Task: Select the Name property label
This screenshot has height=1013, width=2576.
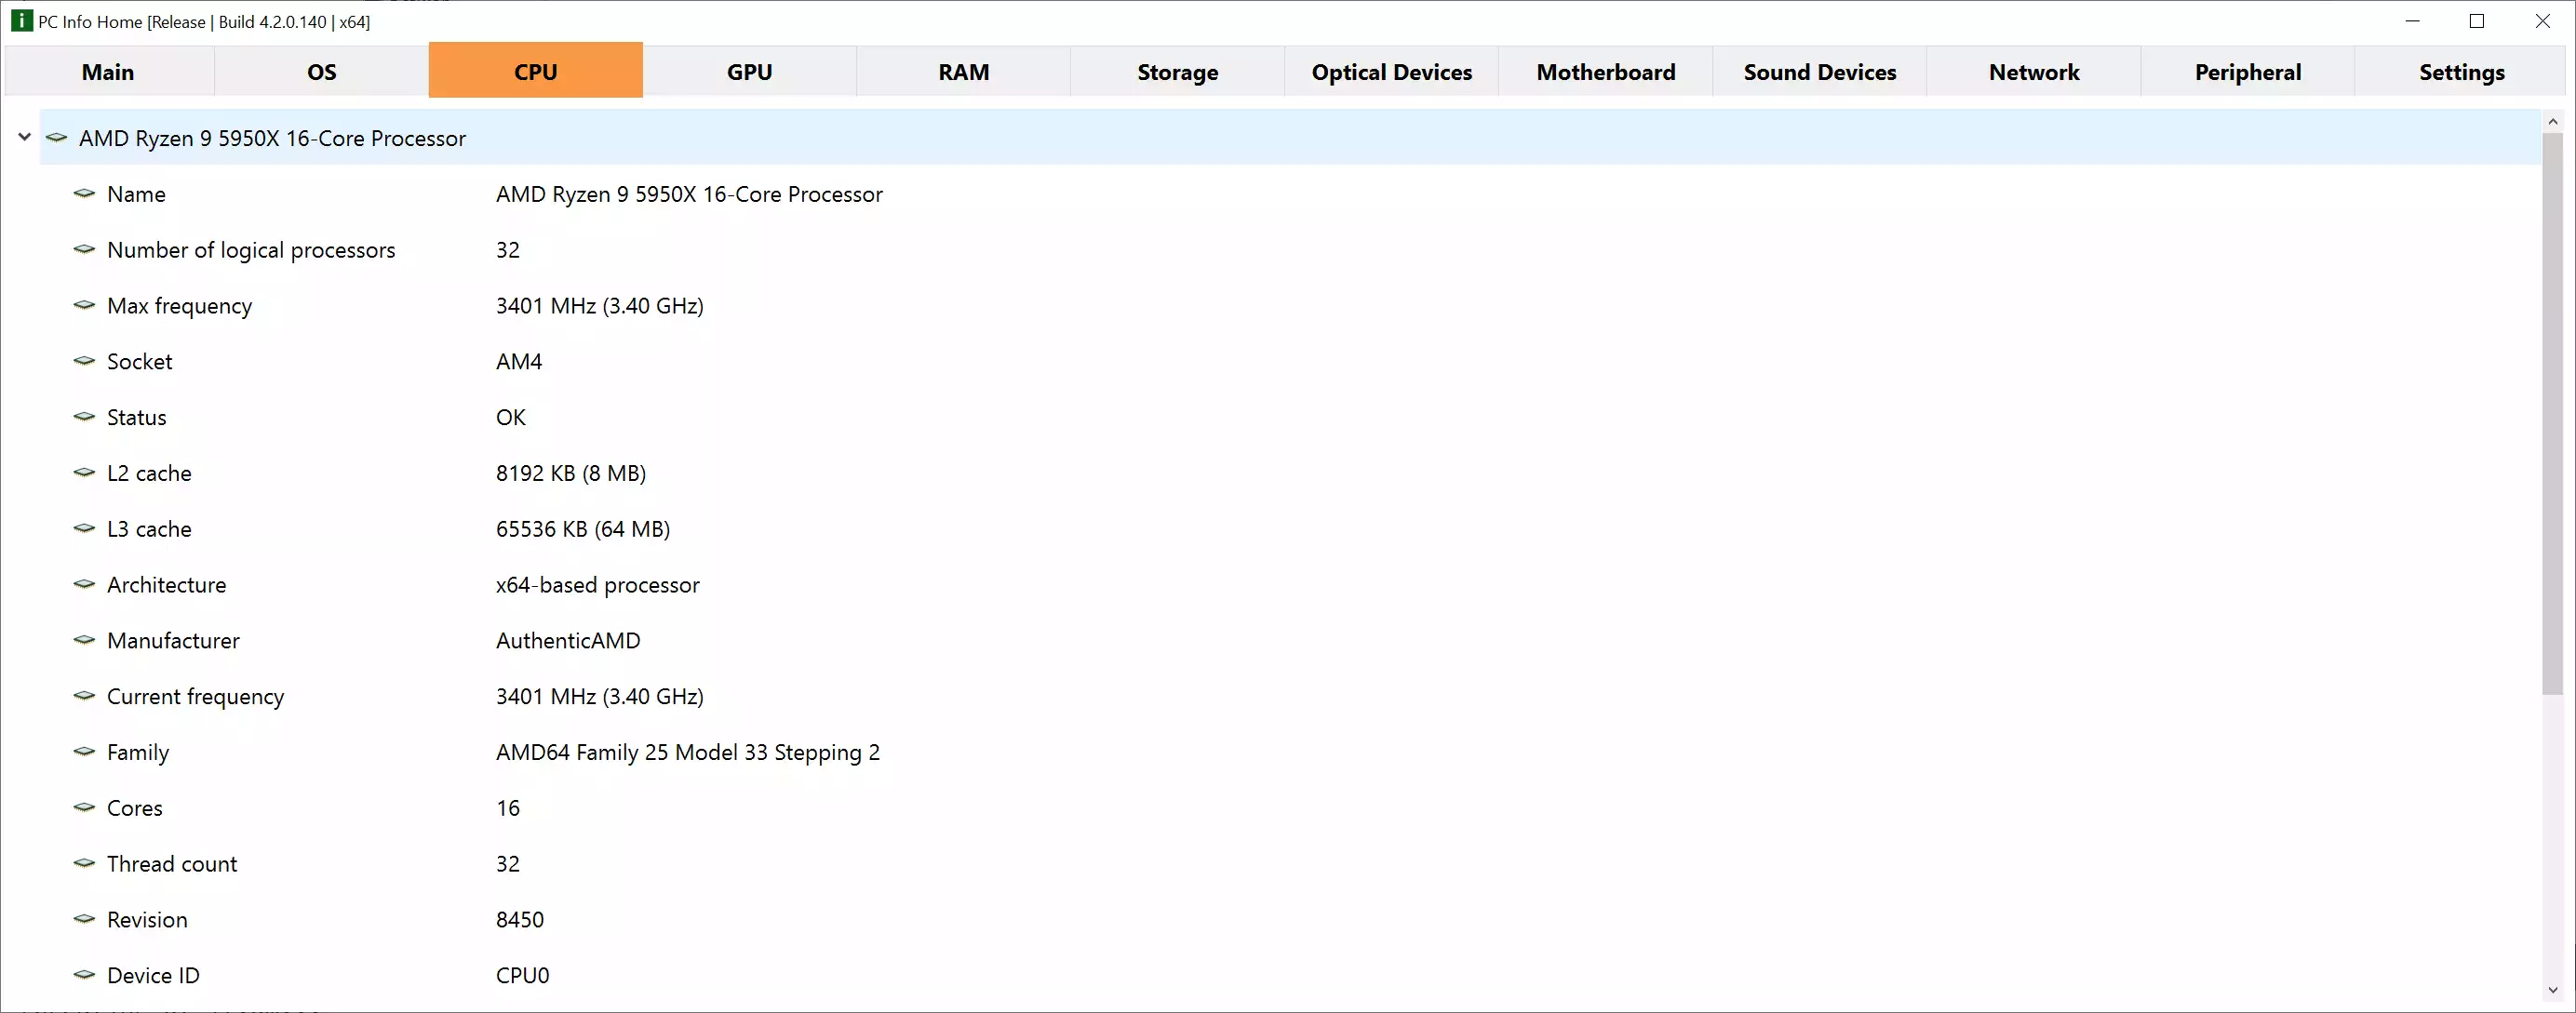Action: (x=136, y=194)
